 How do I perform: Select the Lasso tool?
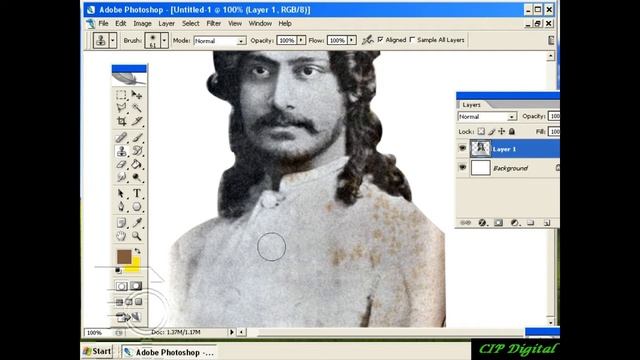tap(121, 108)
